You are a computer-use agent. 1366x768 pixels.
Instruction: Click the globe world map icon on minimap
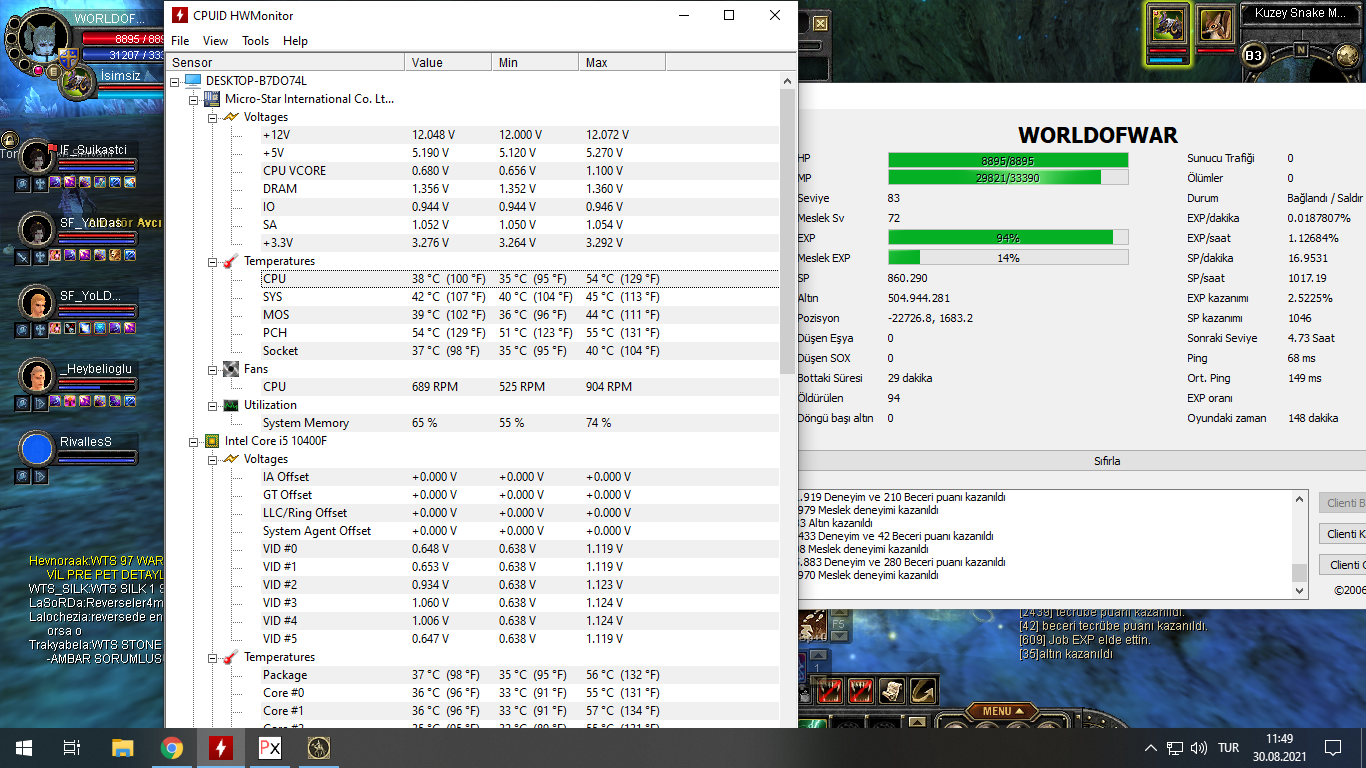pyautogui.click(x=1349, y=55)
